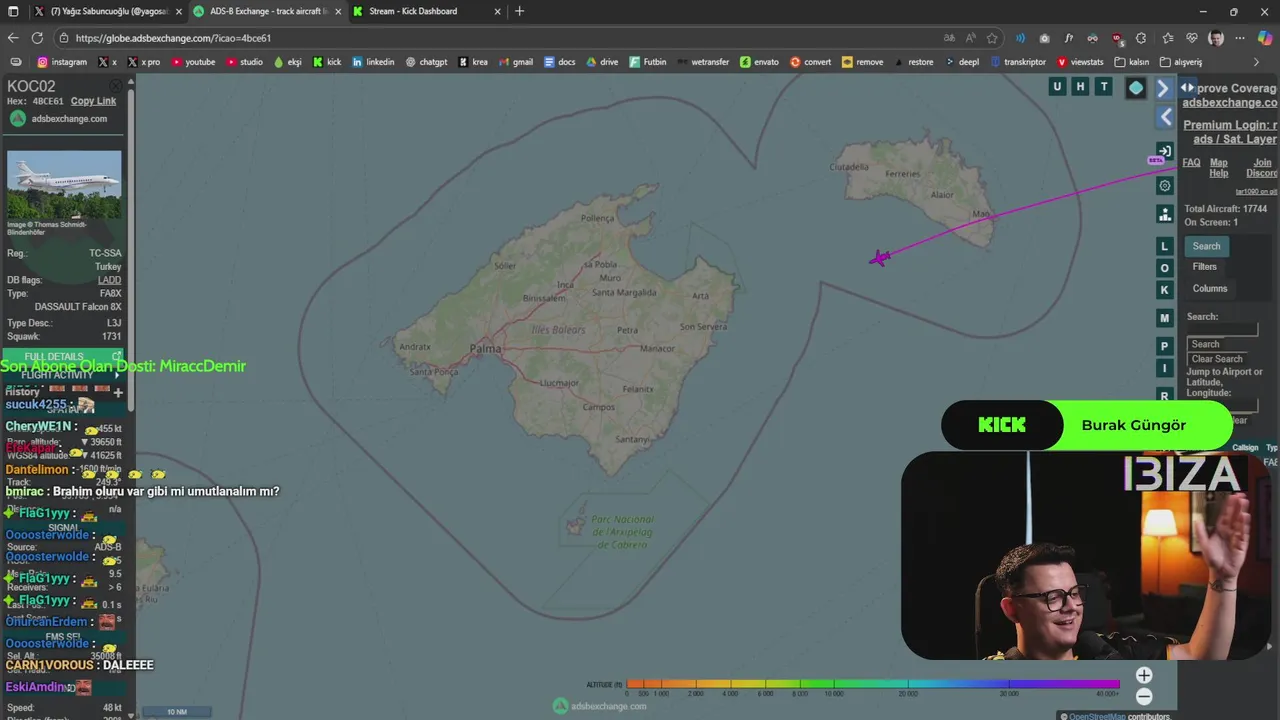The height and width of the screenshot is (720, 1280).
Task: Open the kick bookmark
Action: 327,62
